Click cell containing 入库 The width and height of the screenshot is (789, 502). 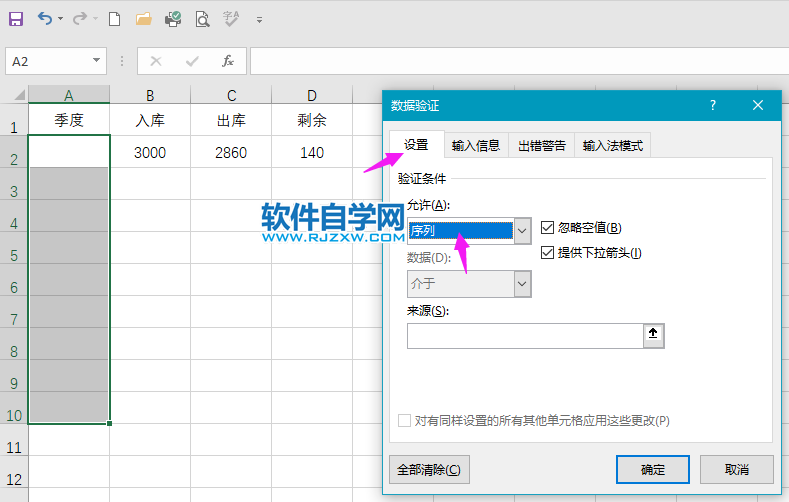pyautogui.click(x=150, y=120)
